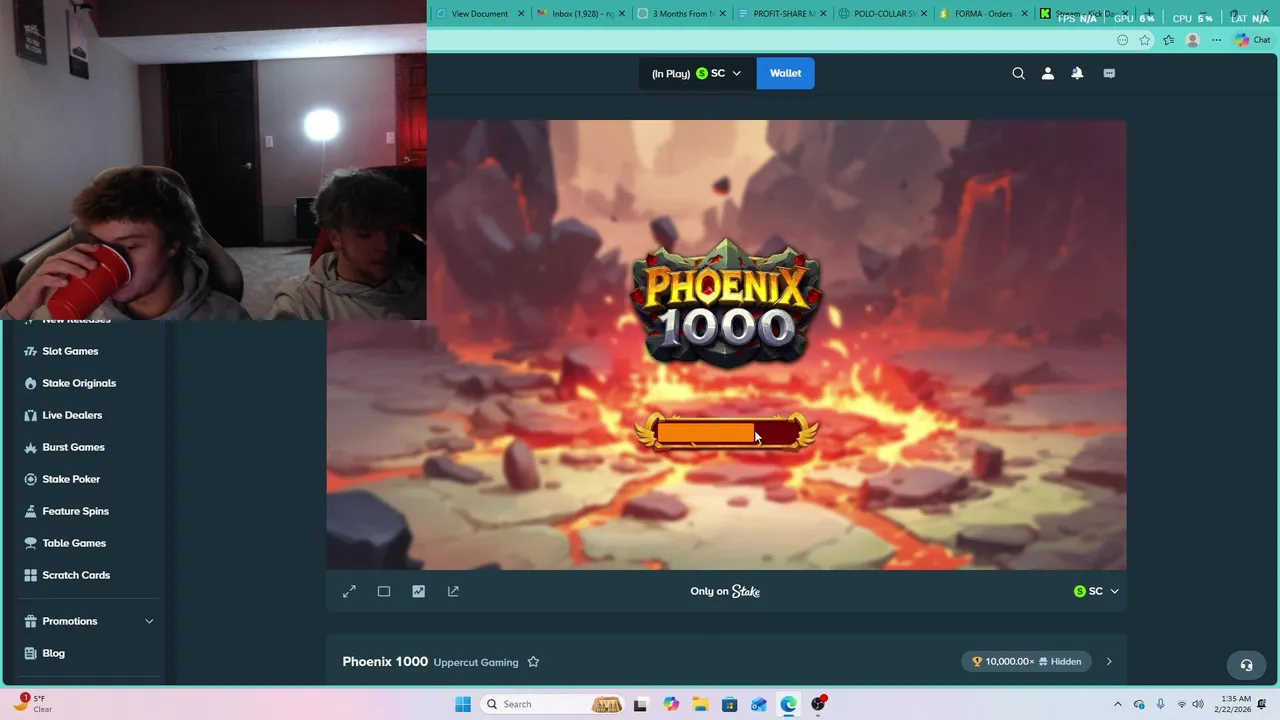Click the microphone tray icon
The height and width of the screenshot is (720, 1280).
[1160, 704]
